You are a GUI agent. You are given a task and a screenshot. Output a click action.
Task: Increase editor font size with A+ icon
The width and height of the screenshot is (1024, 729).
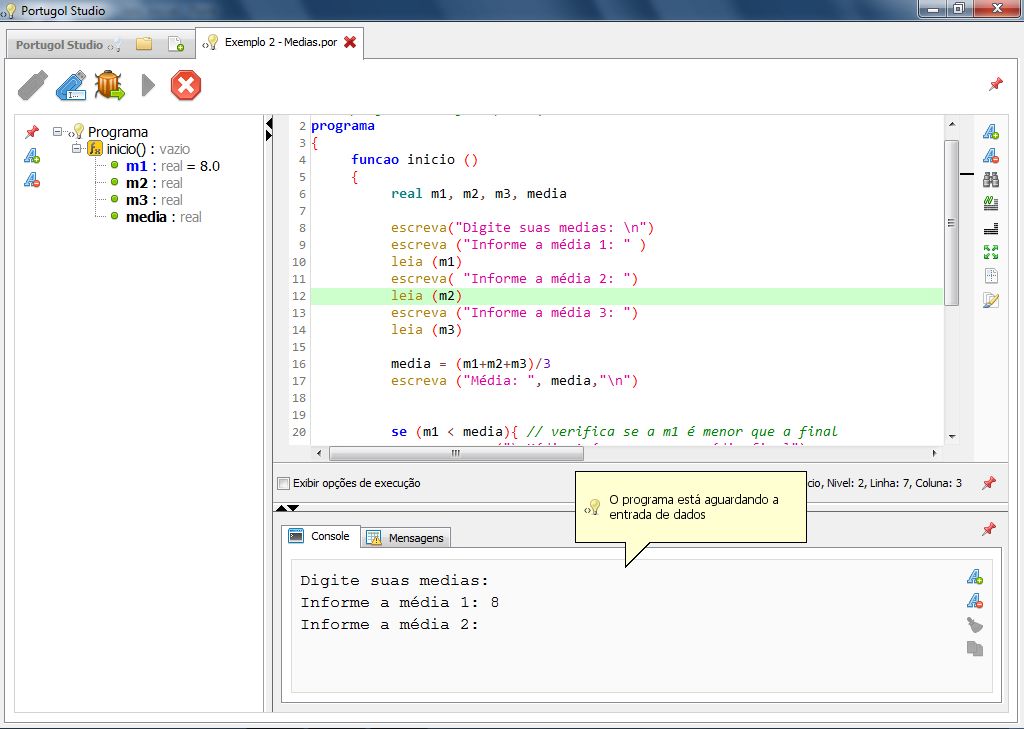click(x=991, y=132)
